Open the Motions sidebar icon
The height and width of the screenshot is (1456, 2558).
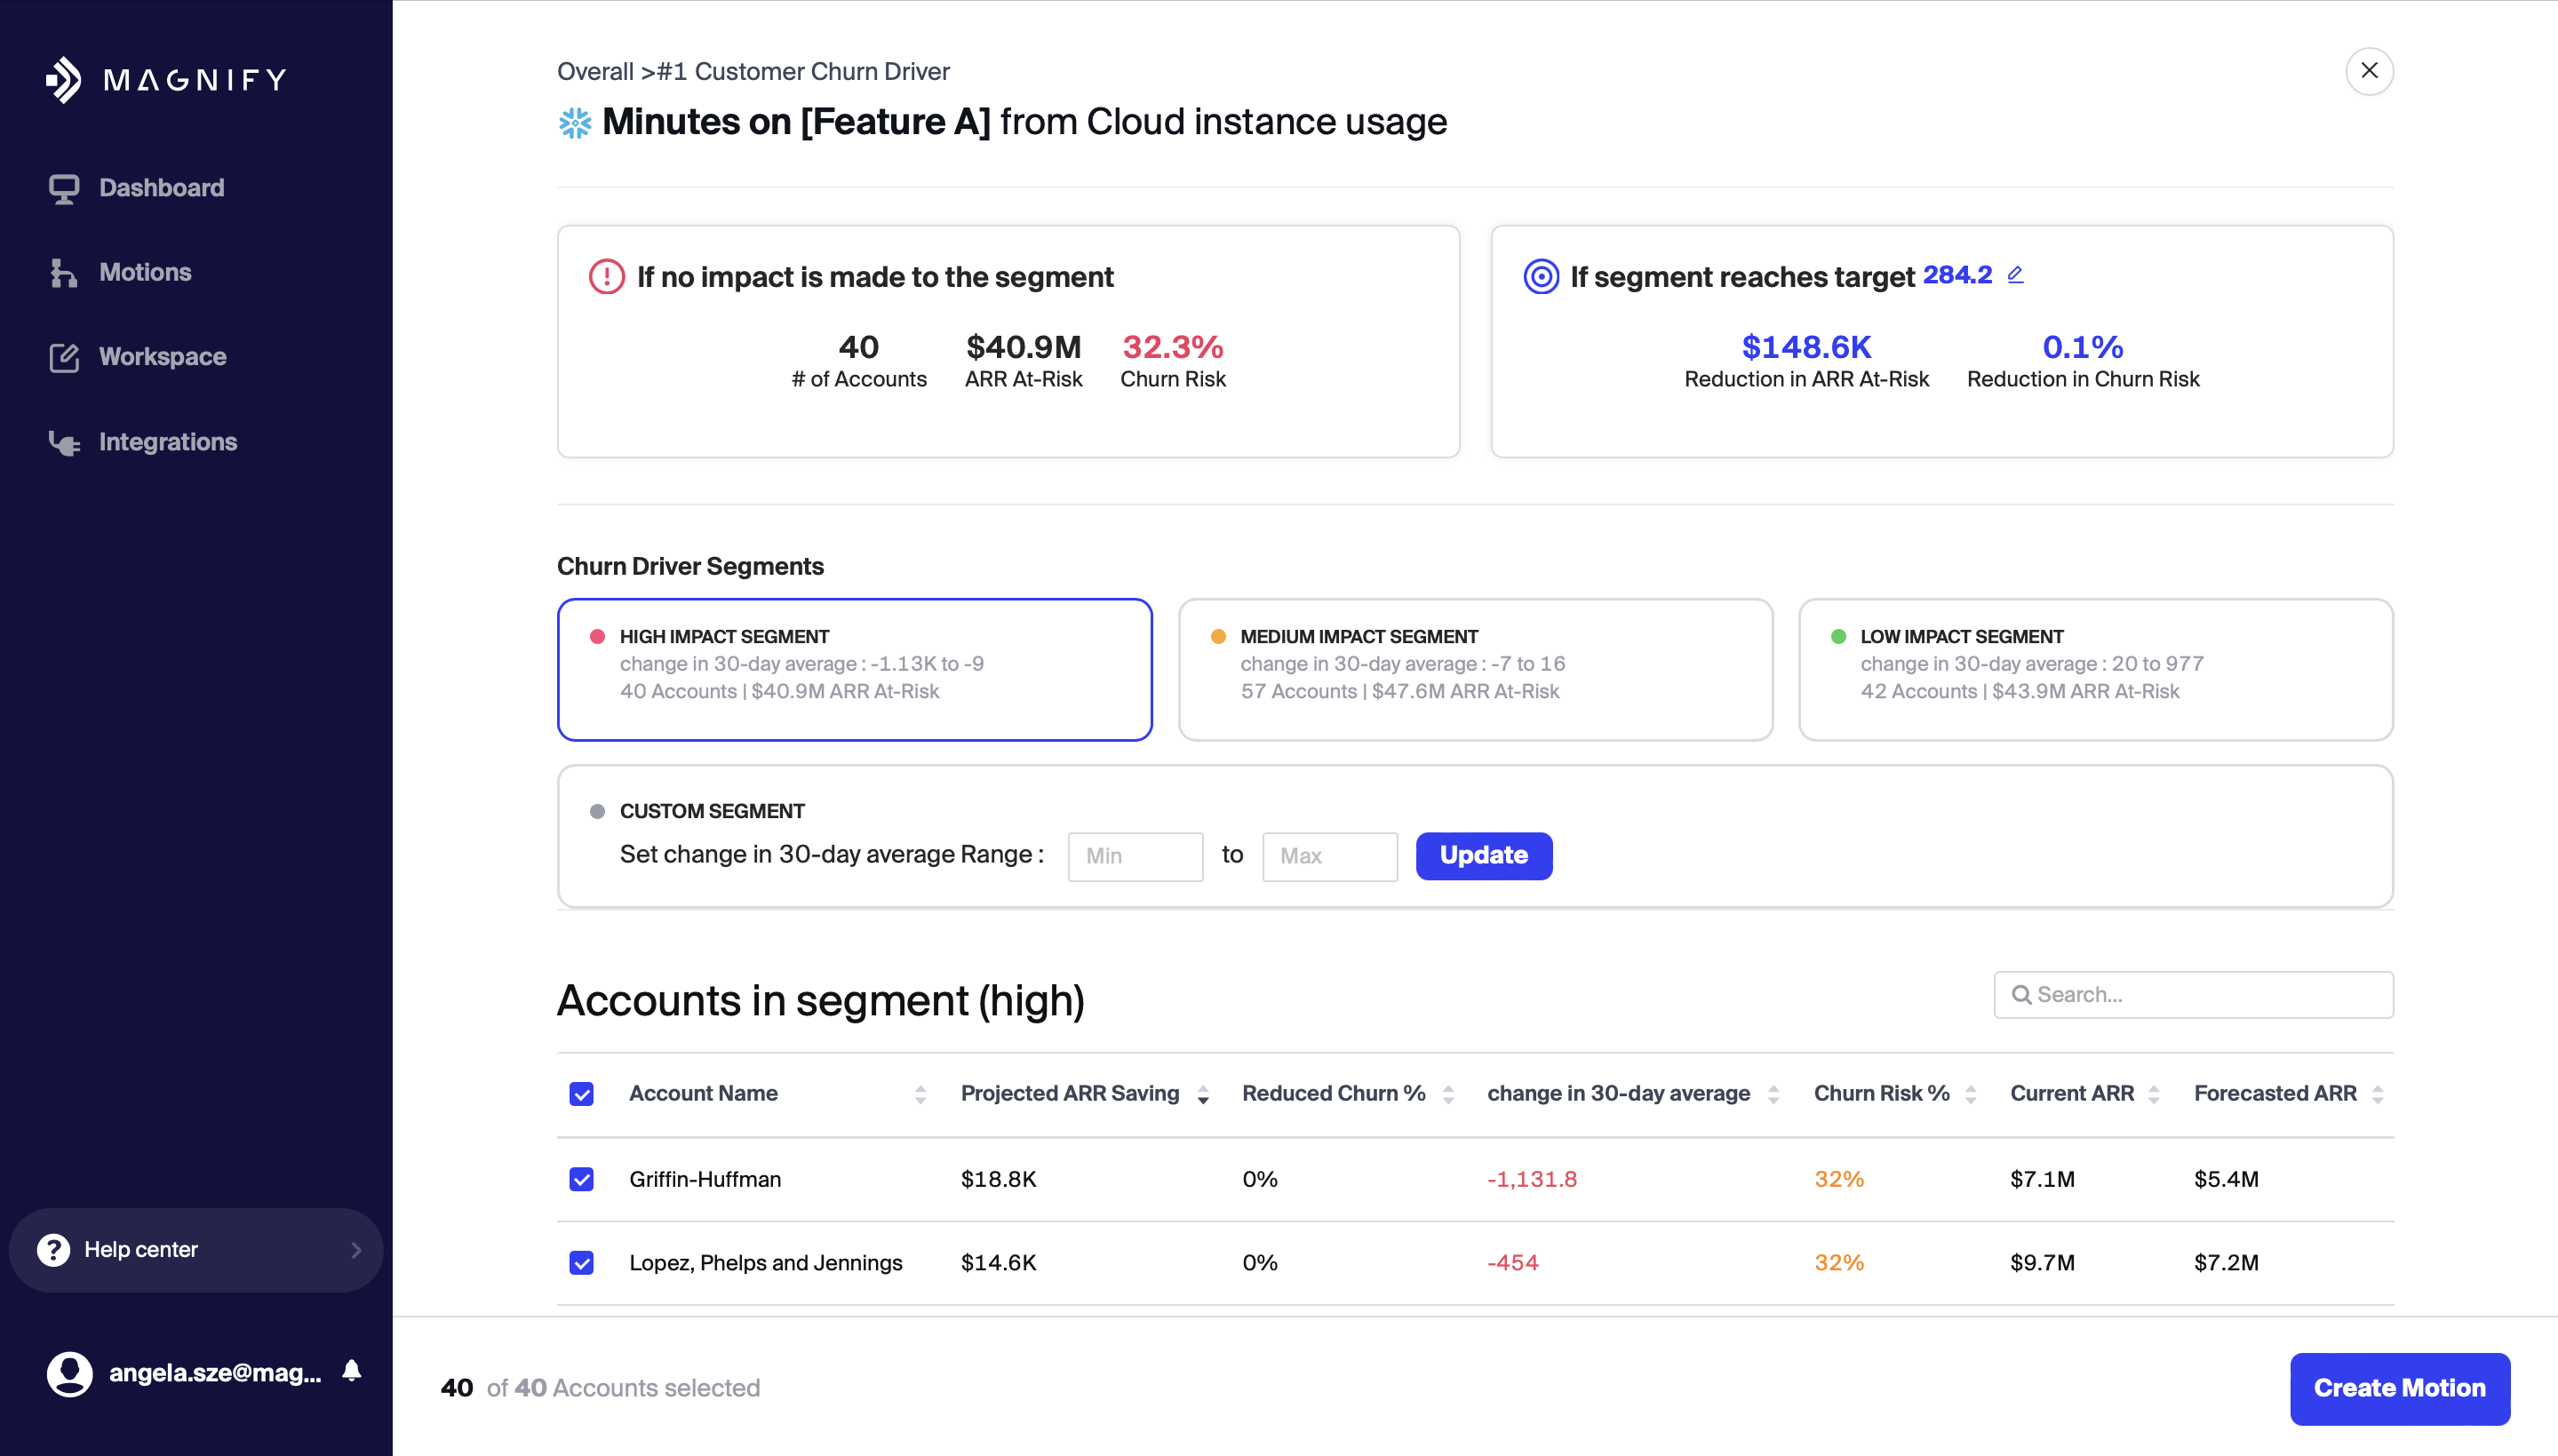64,273
